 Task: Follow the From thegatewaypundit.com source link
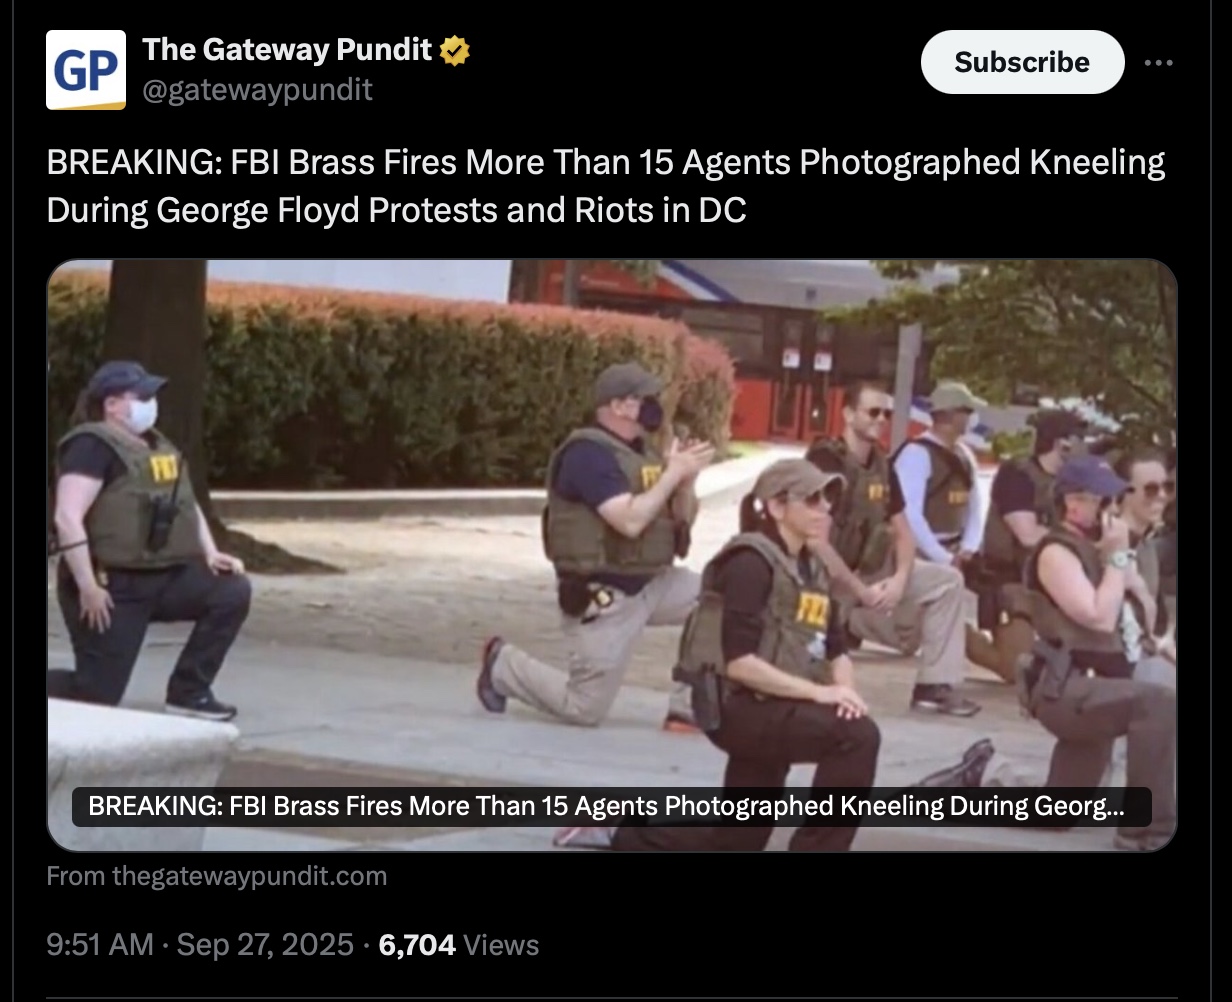[x=216, y=876]
